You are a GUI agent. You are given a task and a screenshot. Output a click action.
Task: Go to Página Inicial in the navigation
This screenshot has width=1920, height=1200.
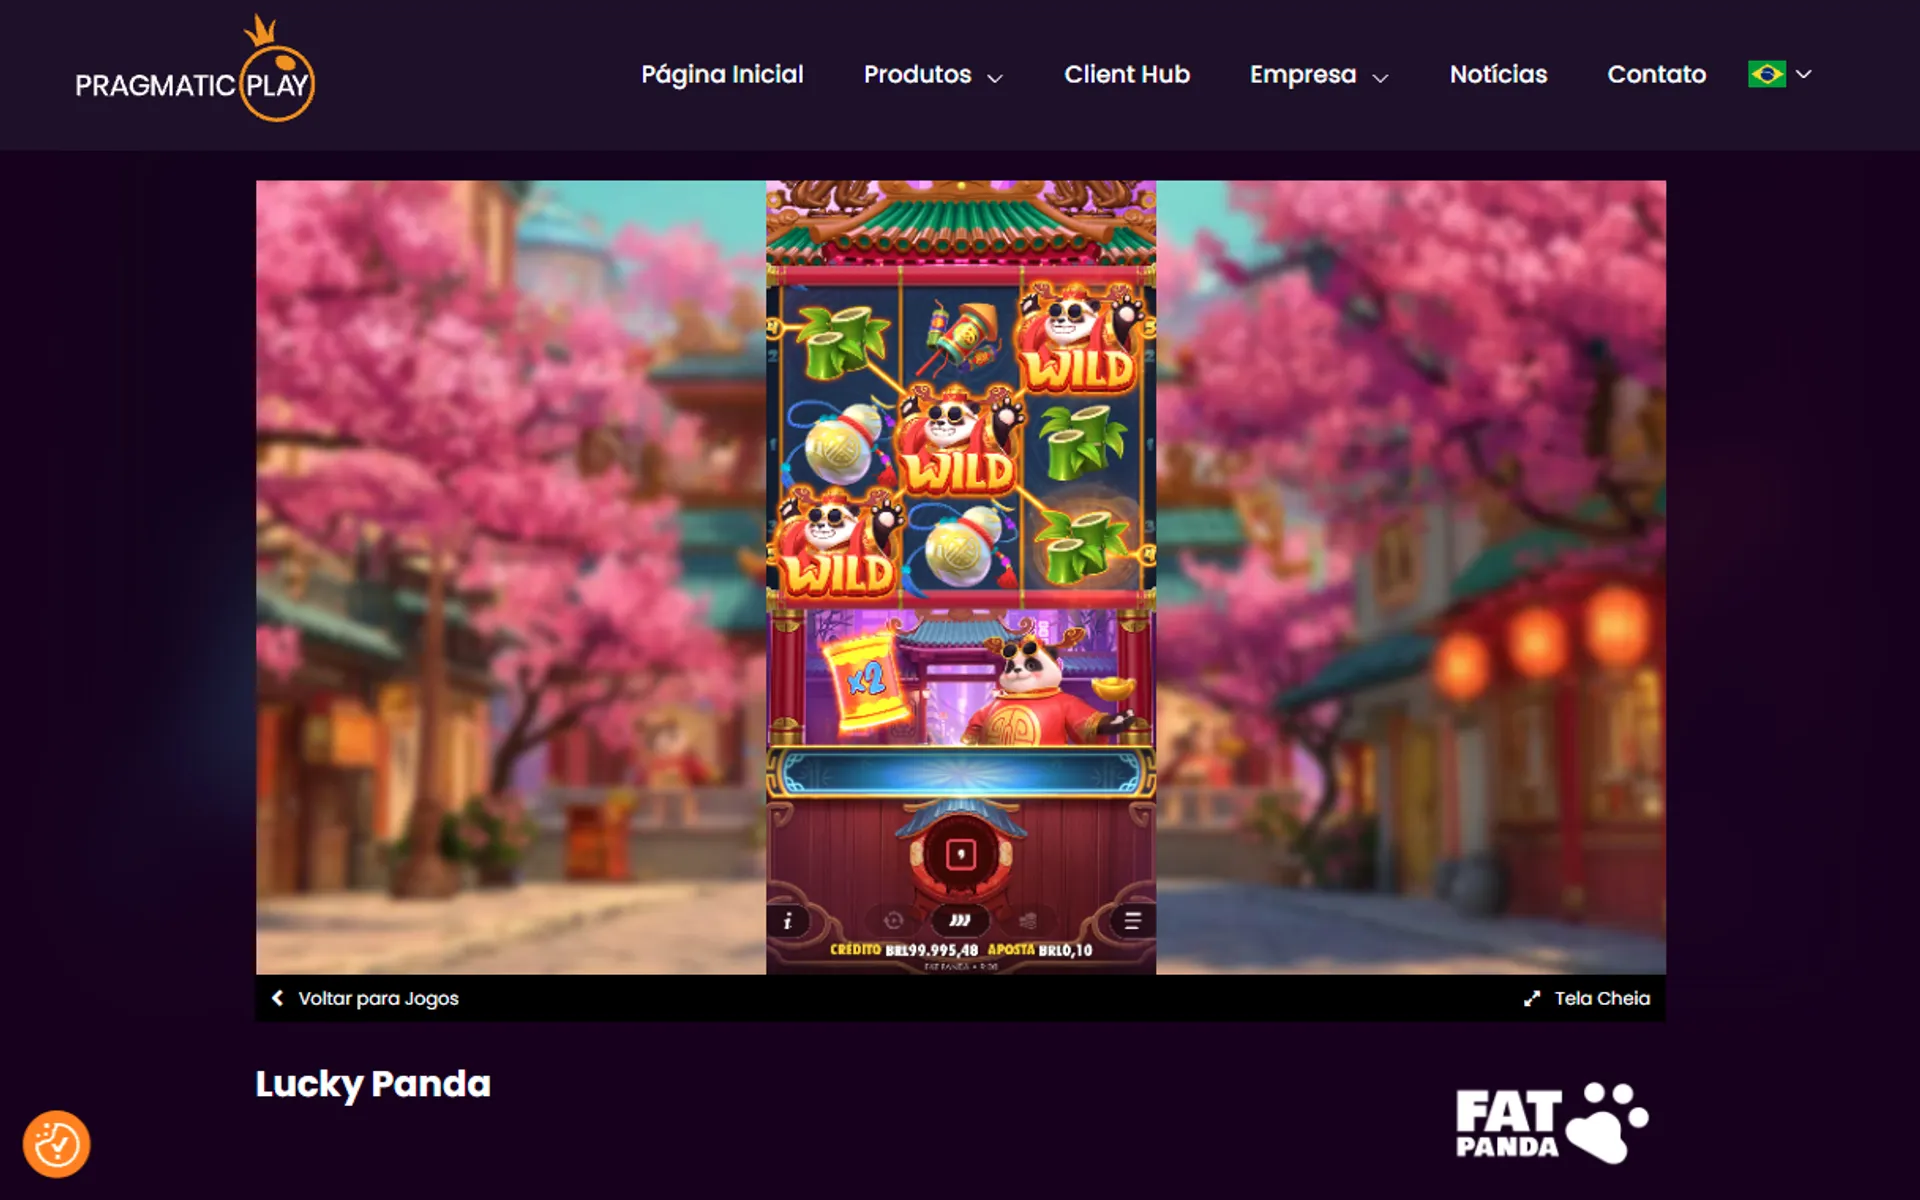click(x=722, y=74)
